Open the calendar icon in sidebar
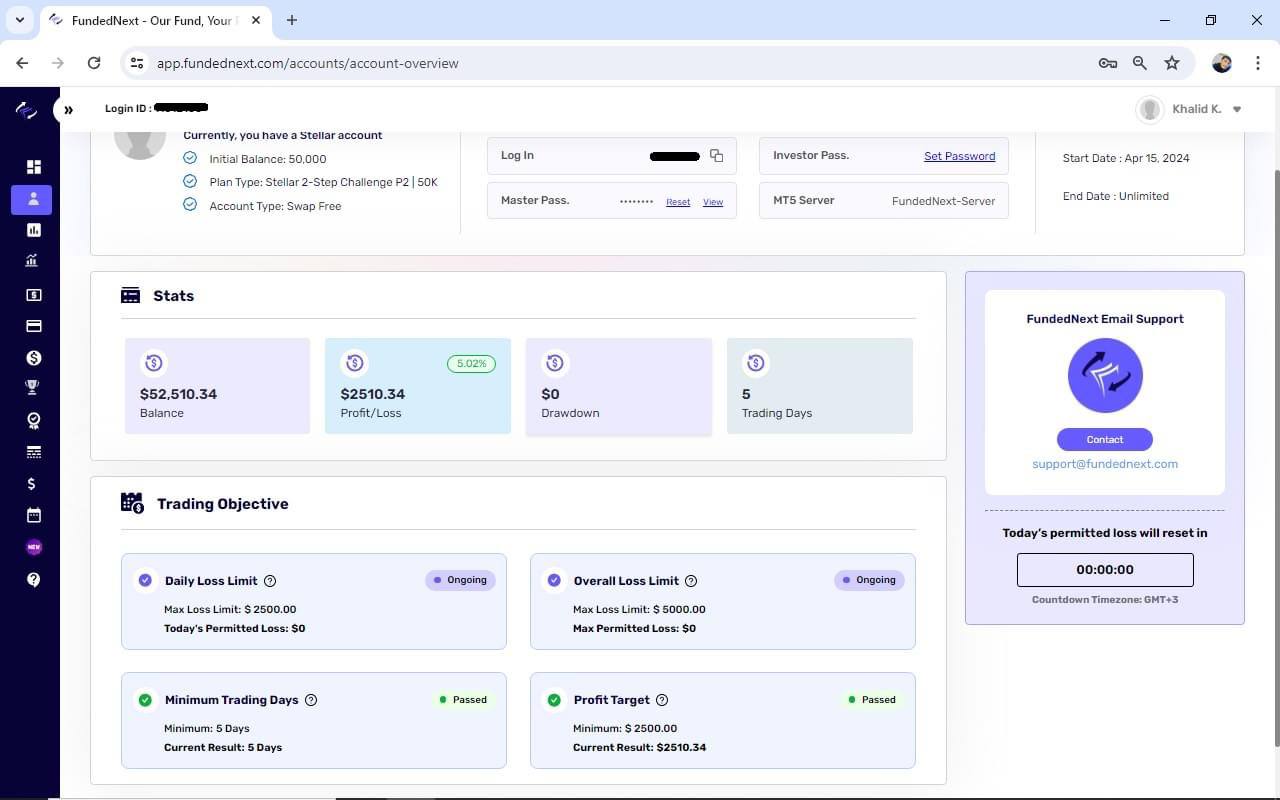 click(x=33, y=515)
